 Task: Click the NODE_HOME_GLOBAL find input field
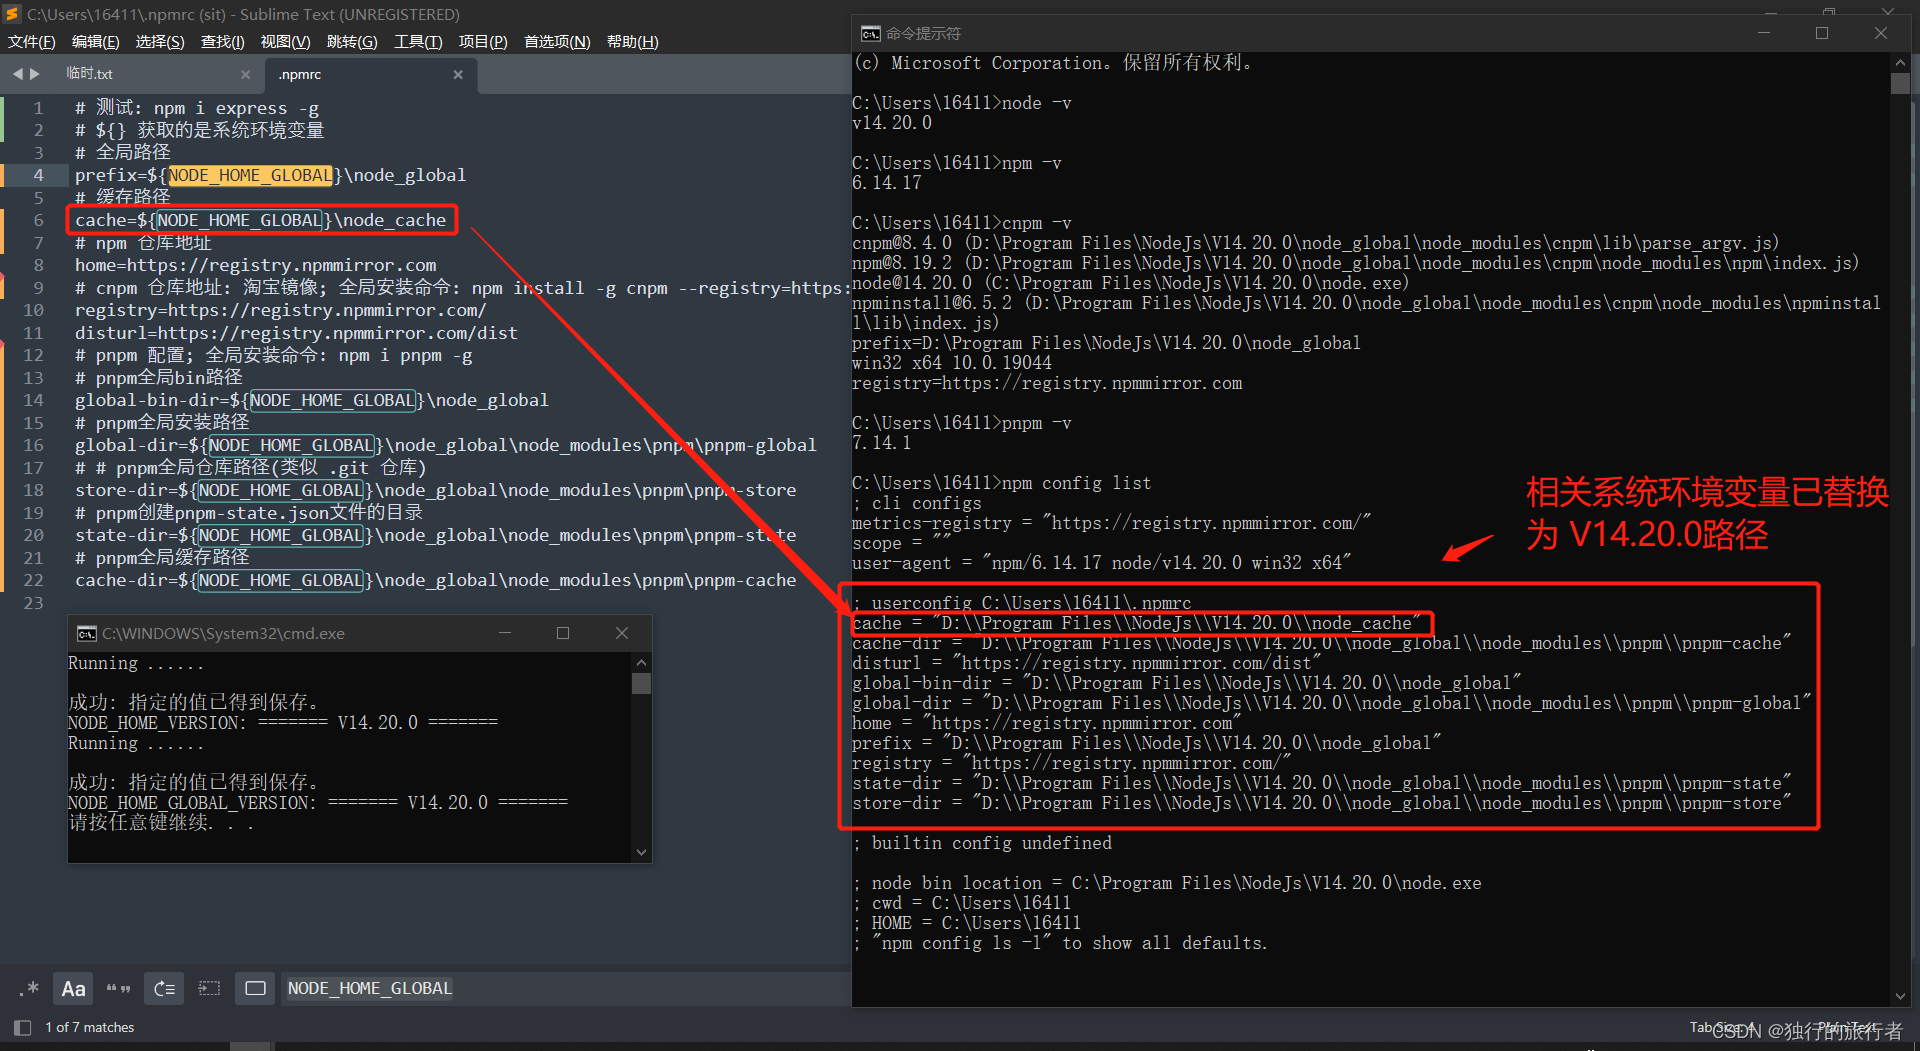(565, 988)
